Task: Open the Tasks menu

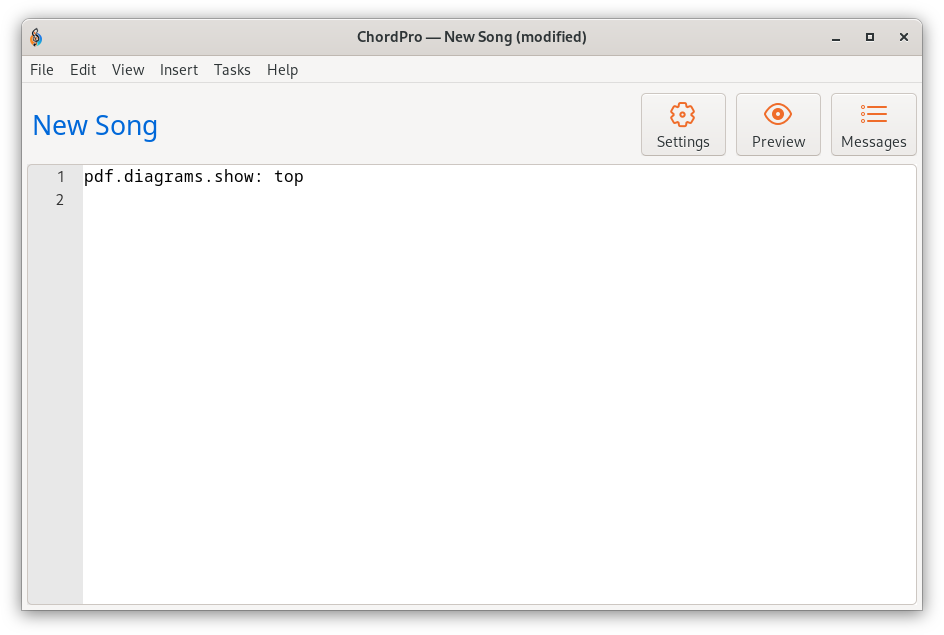Action: pyautogui.click(x=232, y=70)
